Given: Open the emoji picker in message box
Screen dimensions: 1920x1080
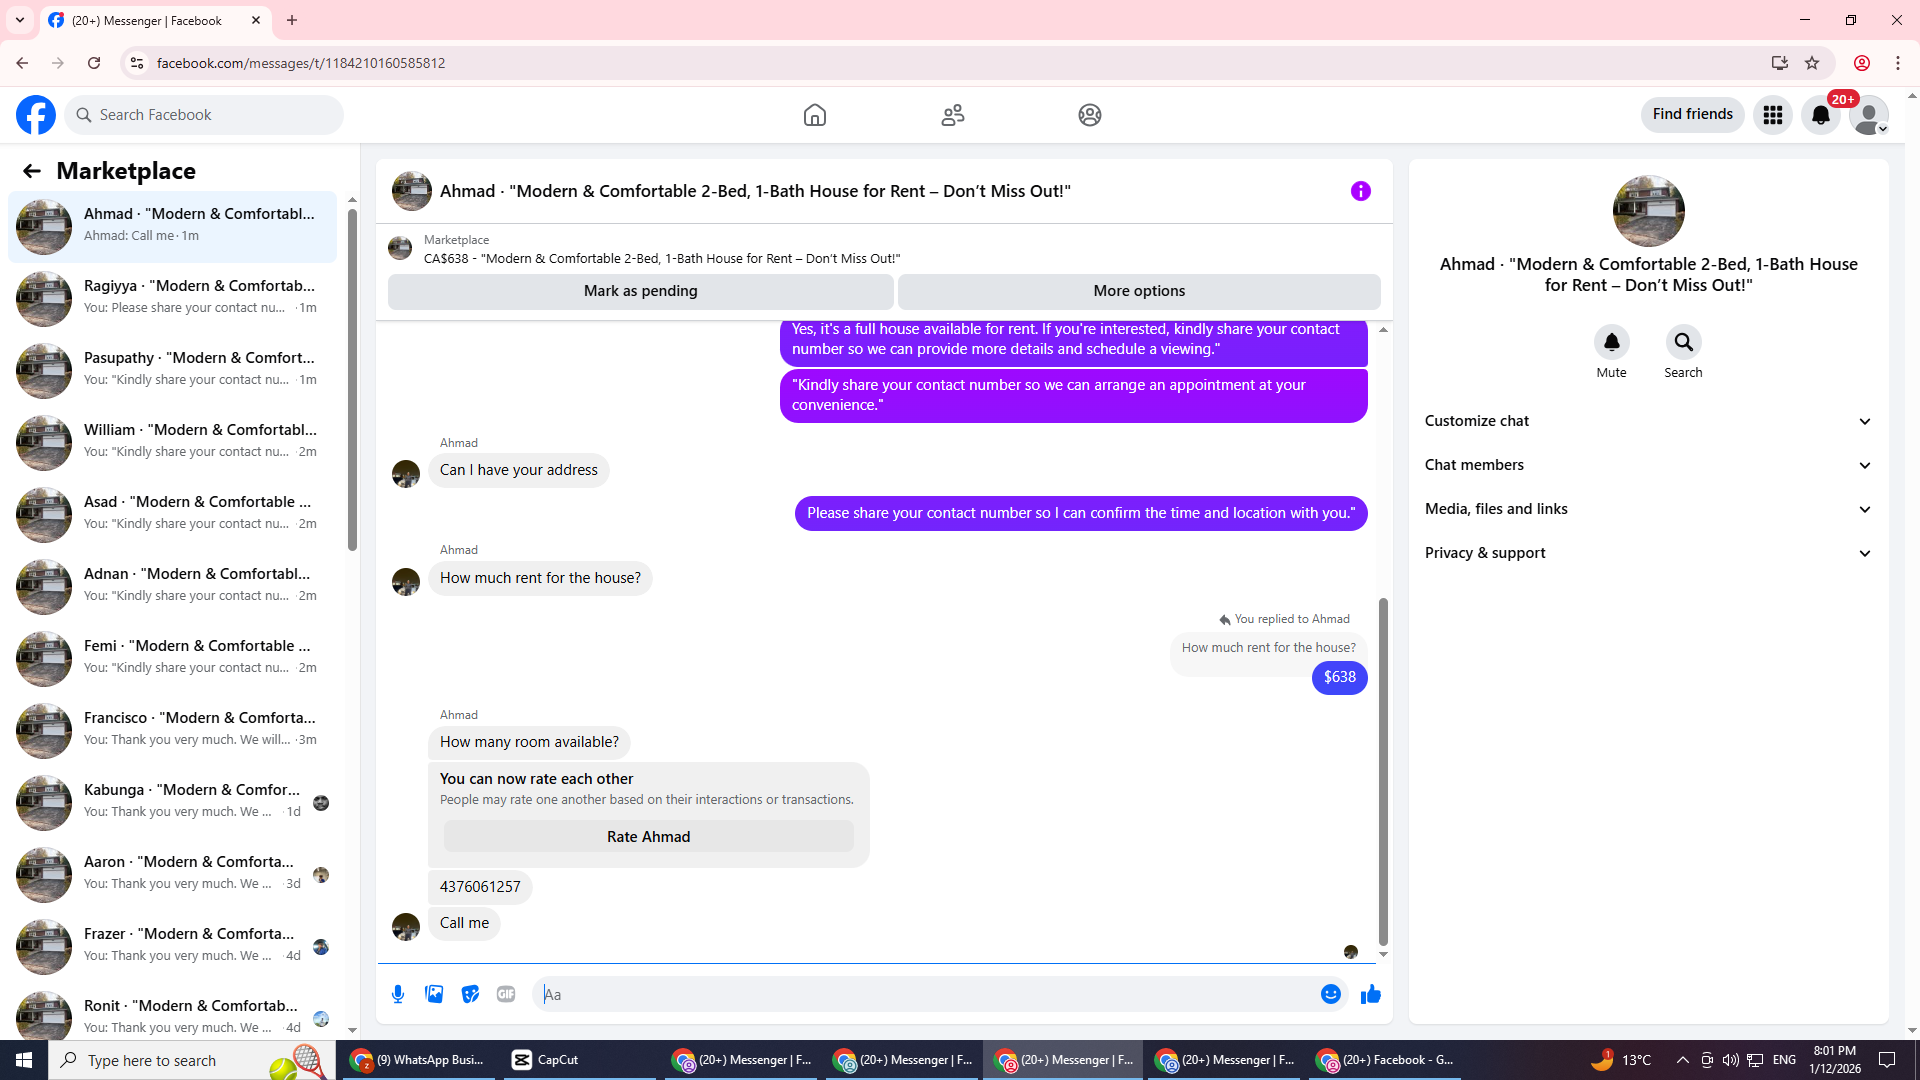Looking at the screenshot, I should tap(1330, 994).
